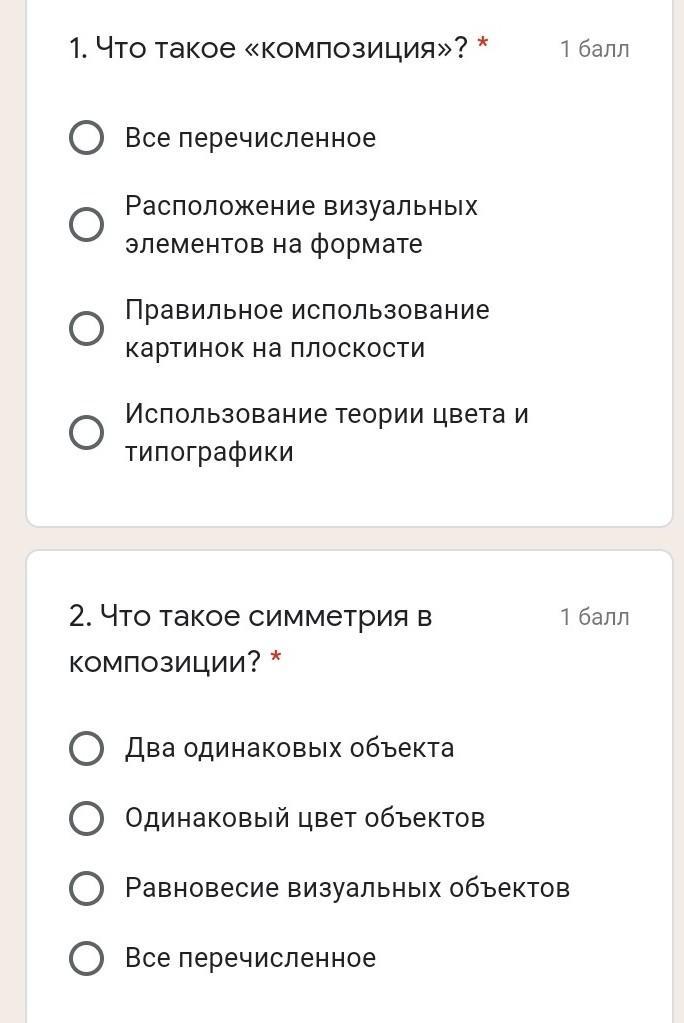Click label text «Расположение визуальных элементов на формате»
684x1023 pixels.
(302, 224)
